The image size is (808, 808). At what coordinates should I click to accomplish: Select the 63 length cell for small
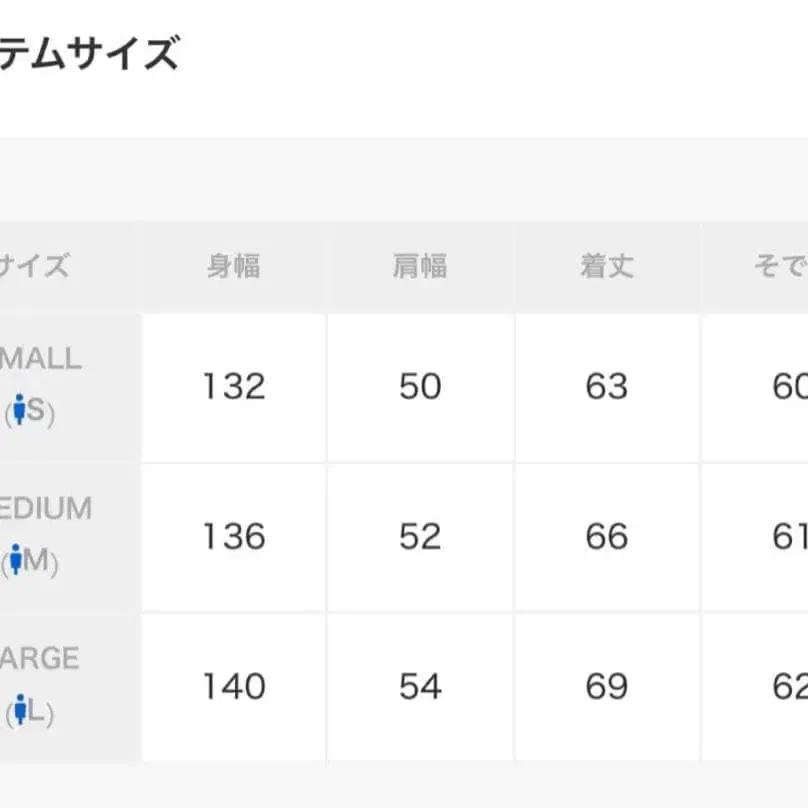[x=607, y=387]
